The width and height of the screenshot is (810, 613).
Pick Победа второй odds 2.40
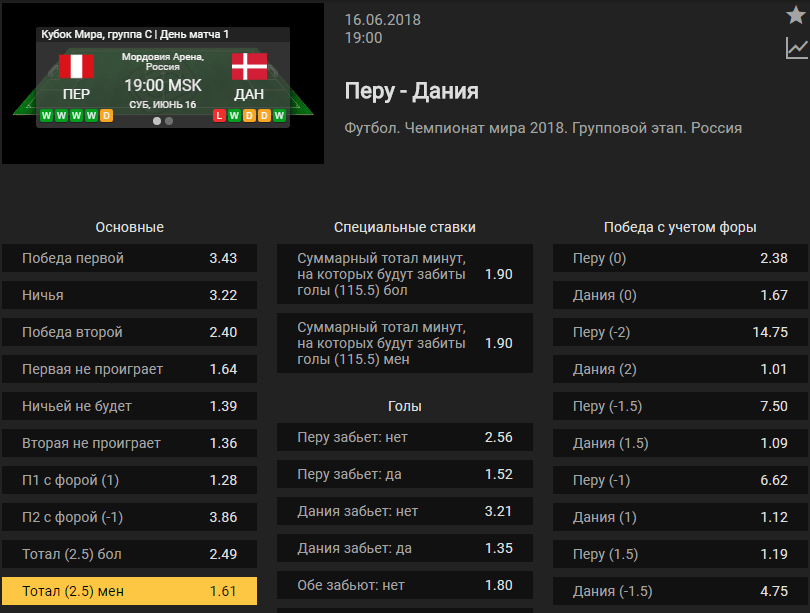tap(130, 332)
